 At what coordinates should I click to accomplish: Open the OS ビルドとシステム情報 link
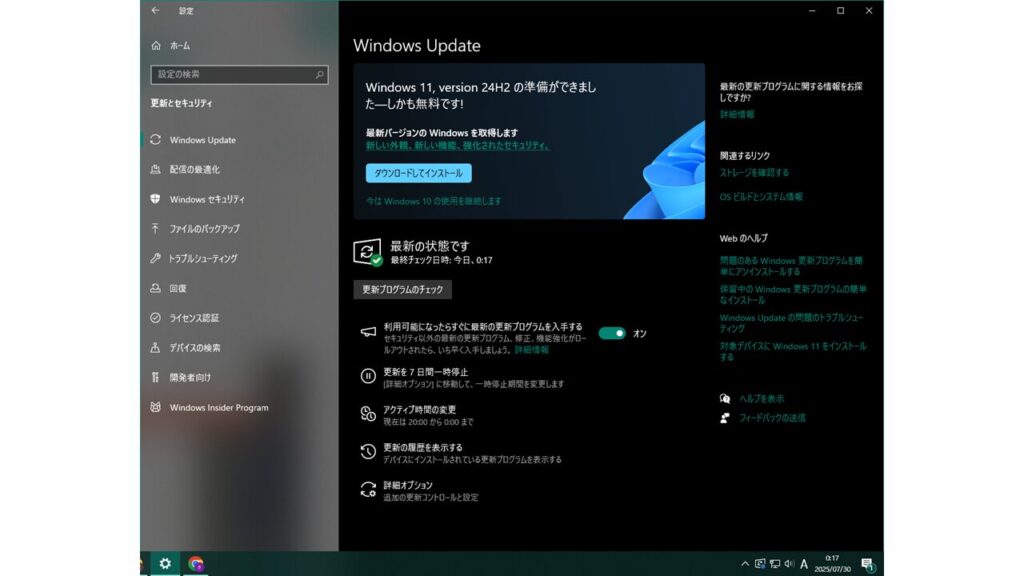761,197
